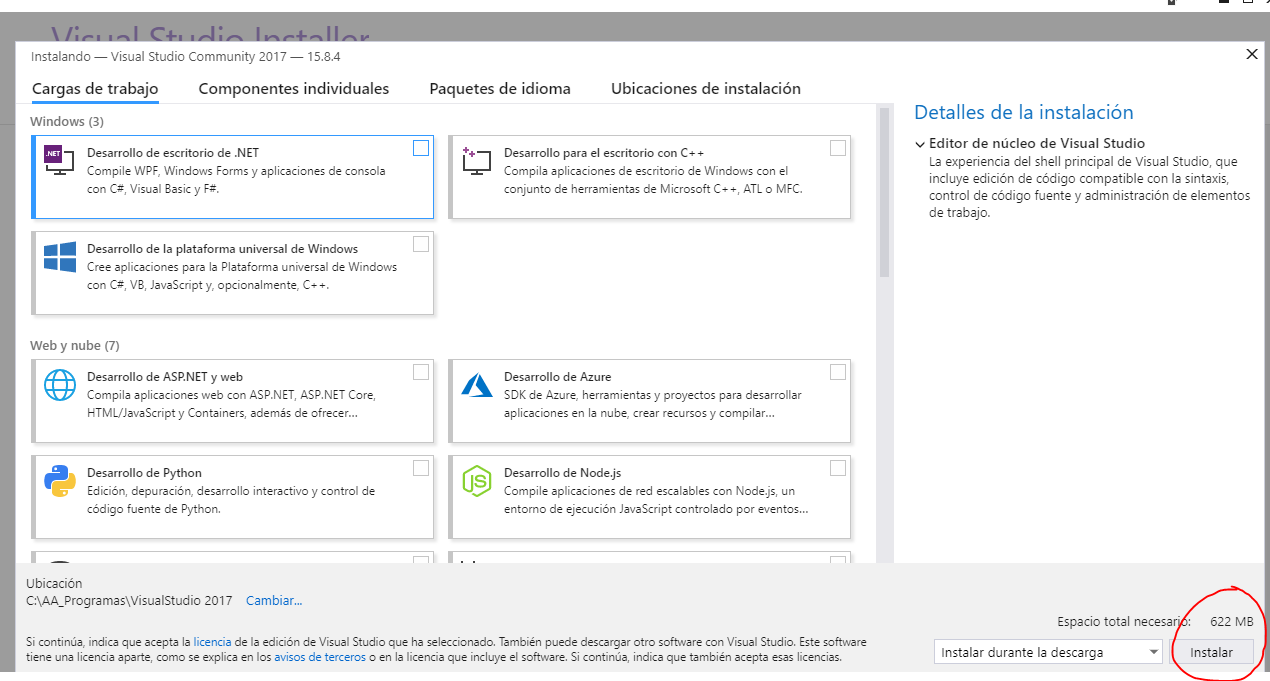Click the Azure logo icon

pos(476,385)
